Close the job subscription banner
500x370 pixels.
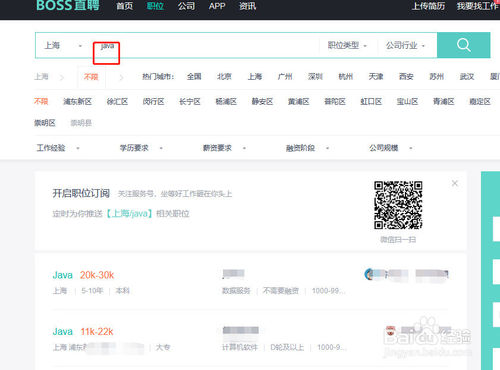coord(455,183)
